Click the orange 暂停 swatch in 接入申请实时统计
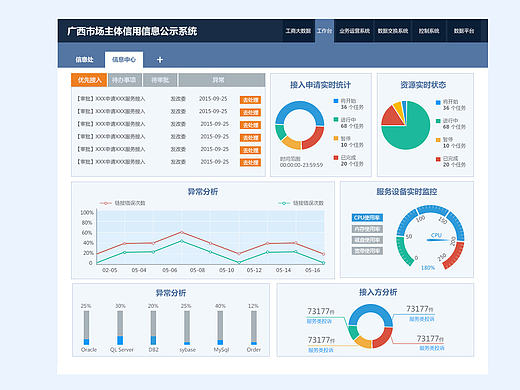Image resolution: width=520 pixels, height=390 pixels. point(336,138)
